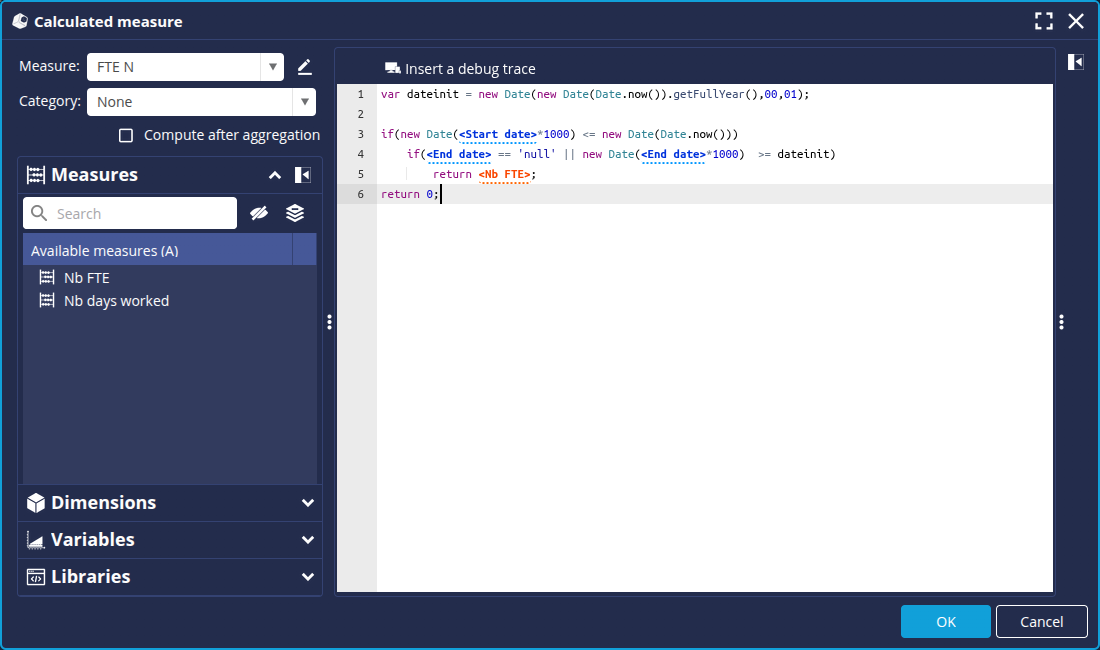This screenshot has width=1100, height=650.
Task: Collapse the Measures section chevron
Action: pyautogui.click(x=275, y=175)
